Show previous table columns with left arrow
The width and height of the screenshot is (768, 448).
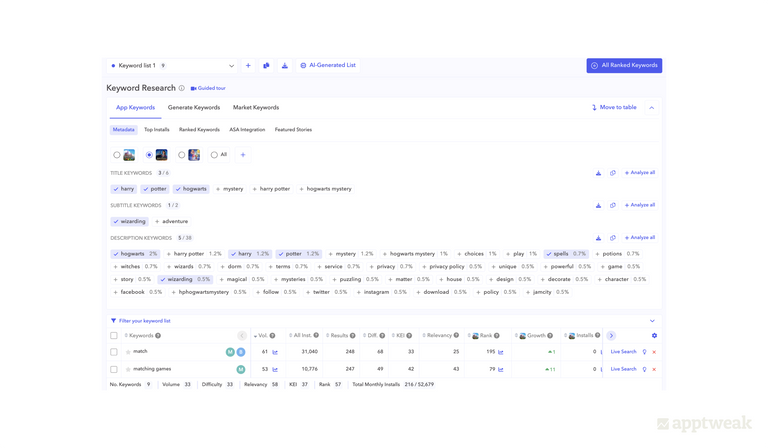click(242, 335)
